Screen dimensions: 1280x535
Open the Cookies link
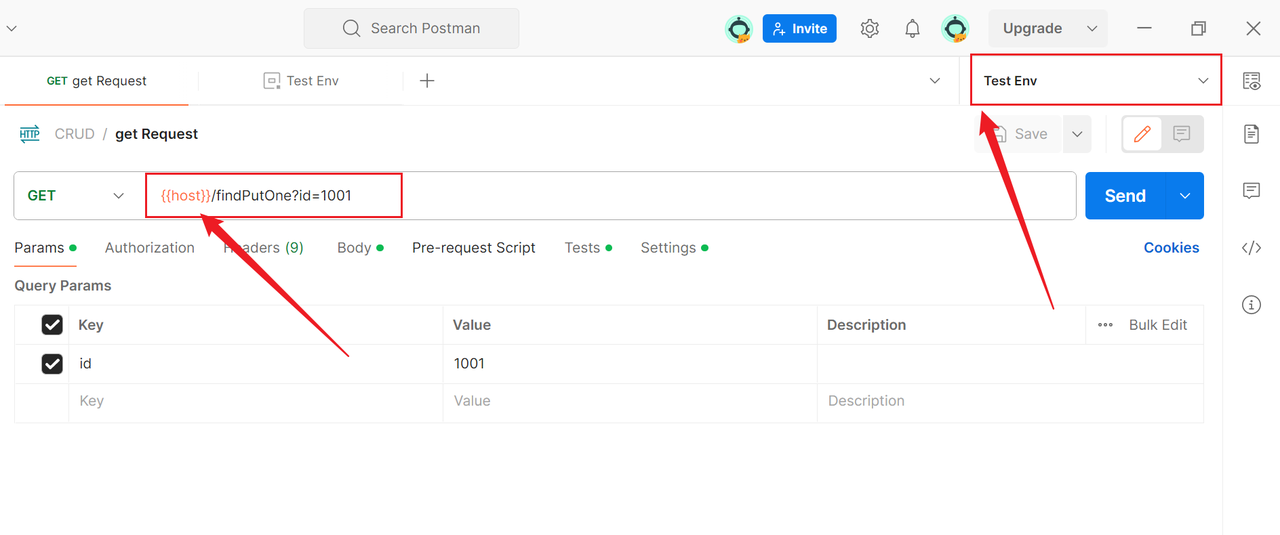click(x=1171, y=248)
